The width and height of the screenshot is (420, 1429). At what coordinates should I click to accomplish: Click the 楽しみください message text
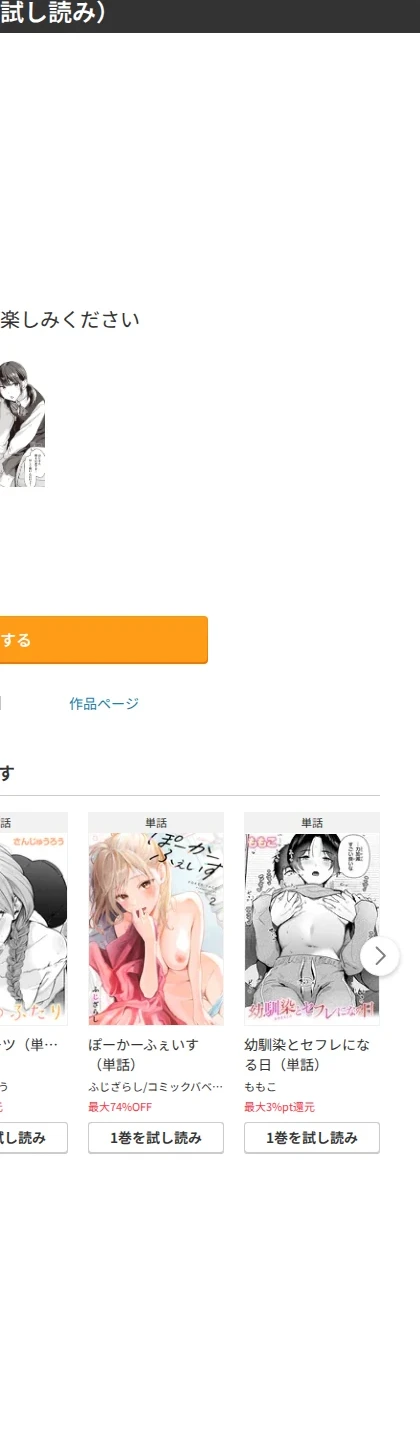[x=70, y=320]
